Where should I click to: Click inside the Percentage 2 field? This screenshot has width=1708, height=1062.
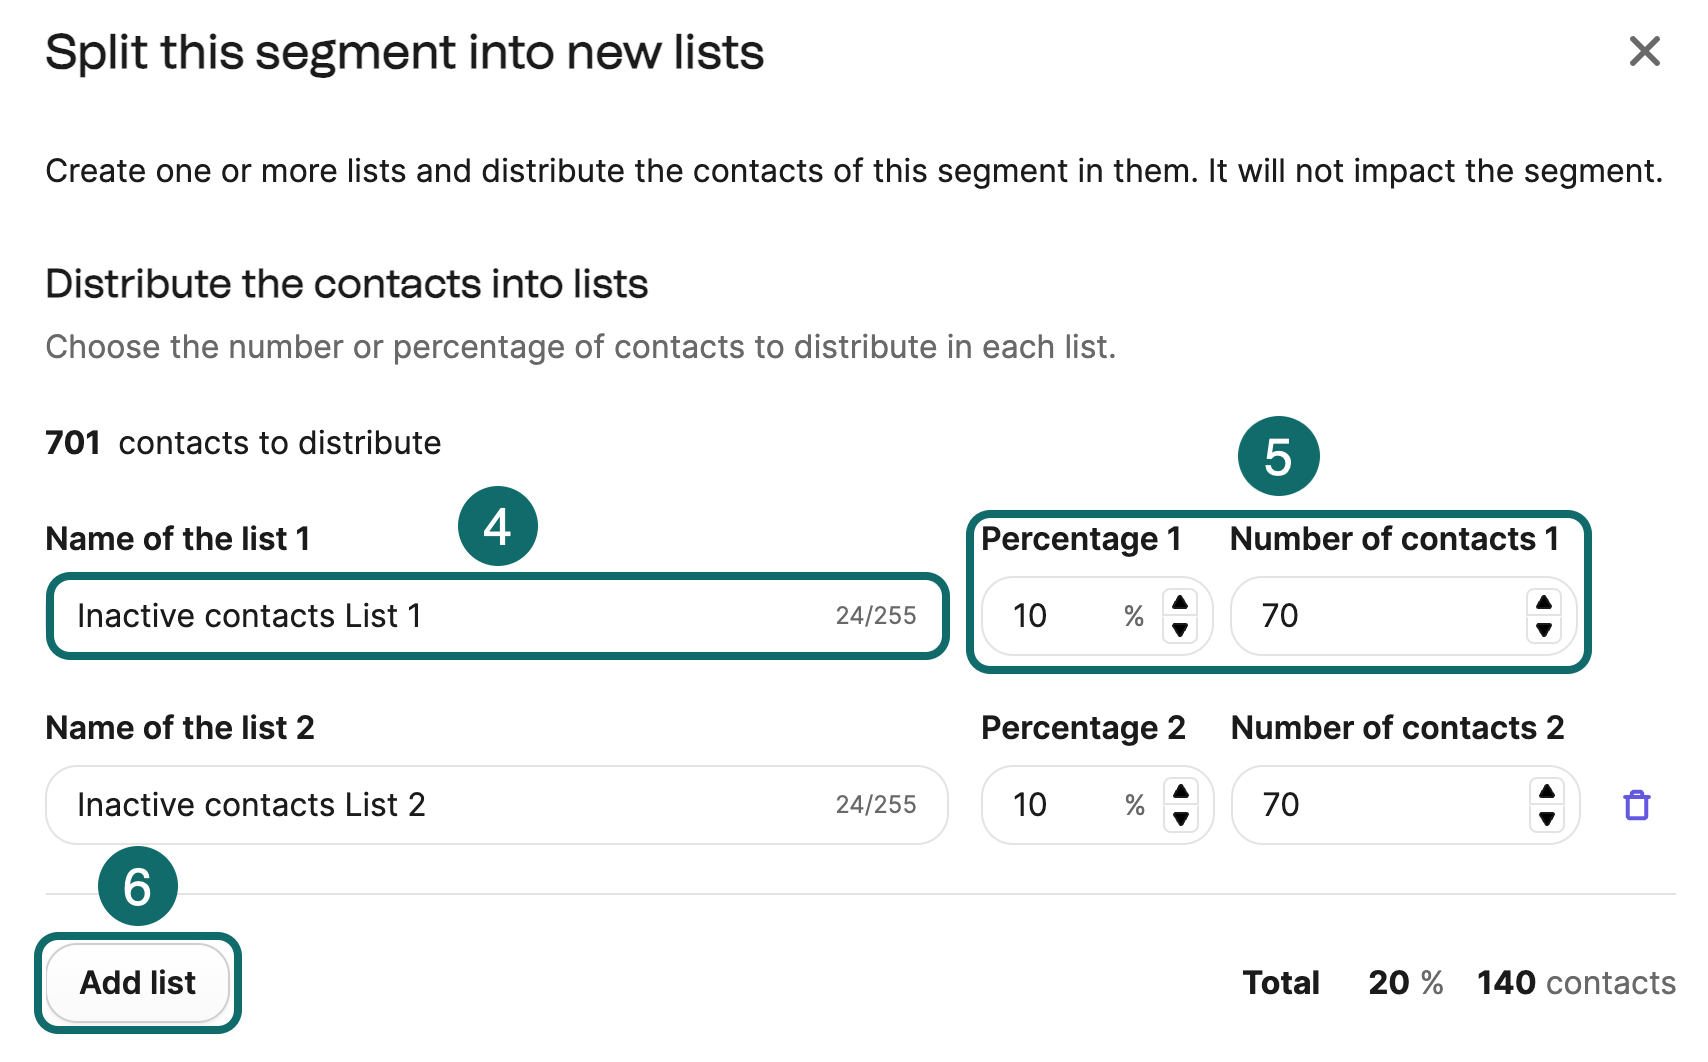point(1060,805)
